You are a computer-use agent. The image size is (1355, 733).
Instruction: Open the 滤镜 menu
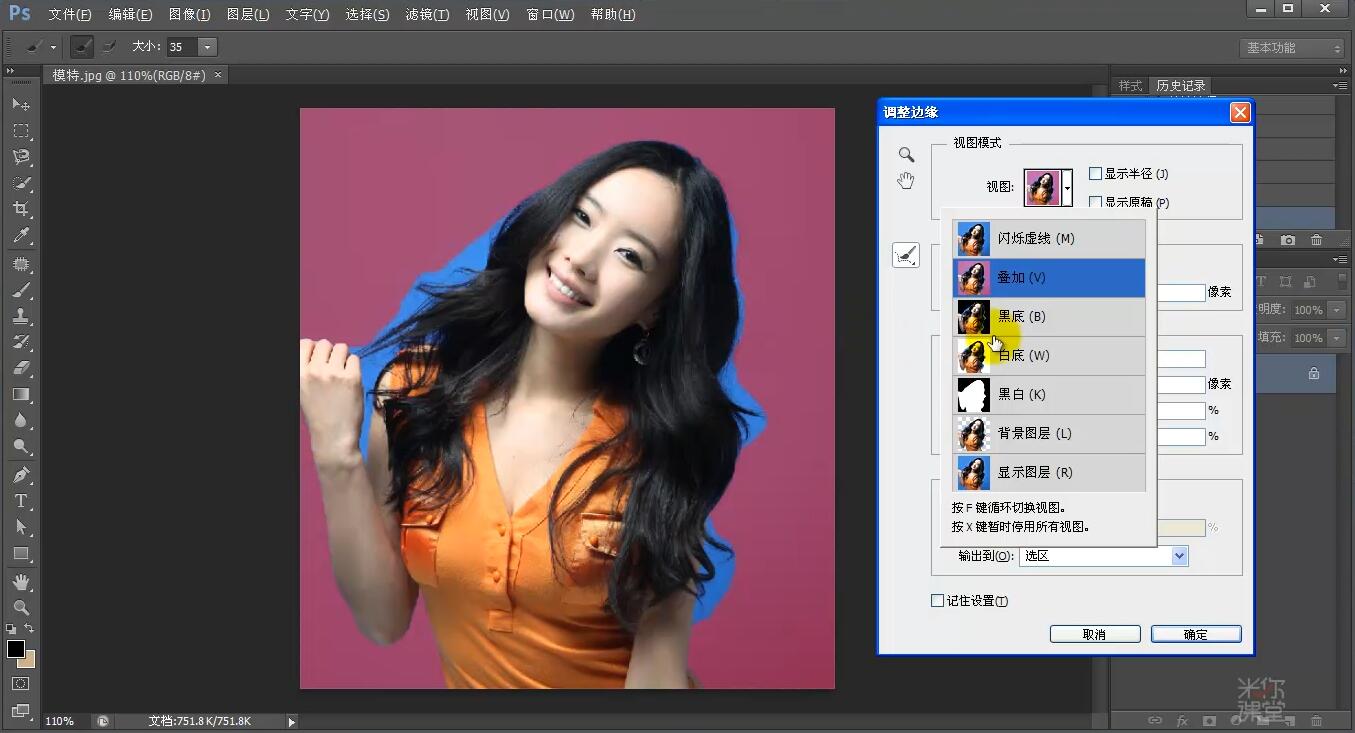coord(427,14)
